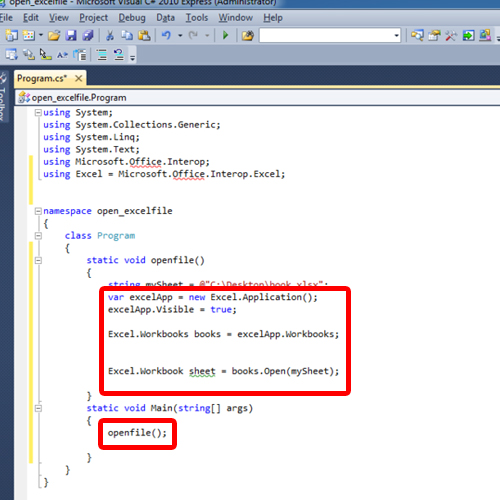Click the Paste clipboard icon
Viewport: 500px width, 500px height.
[144, 35]
